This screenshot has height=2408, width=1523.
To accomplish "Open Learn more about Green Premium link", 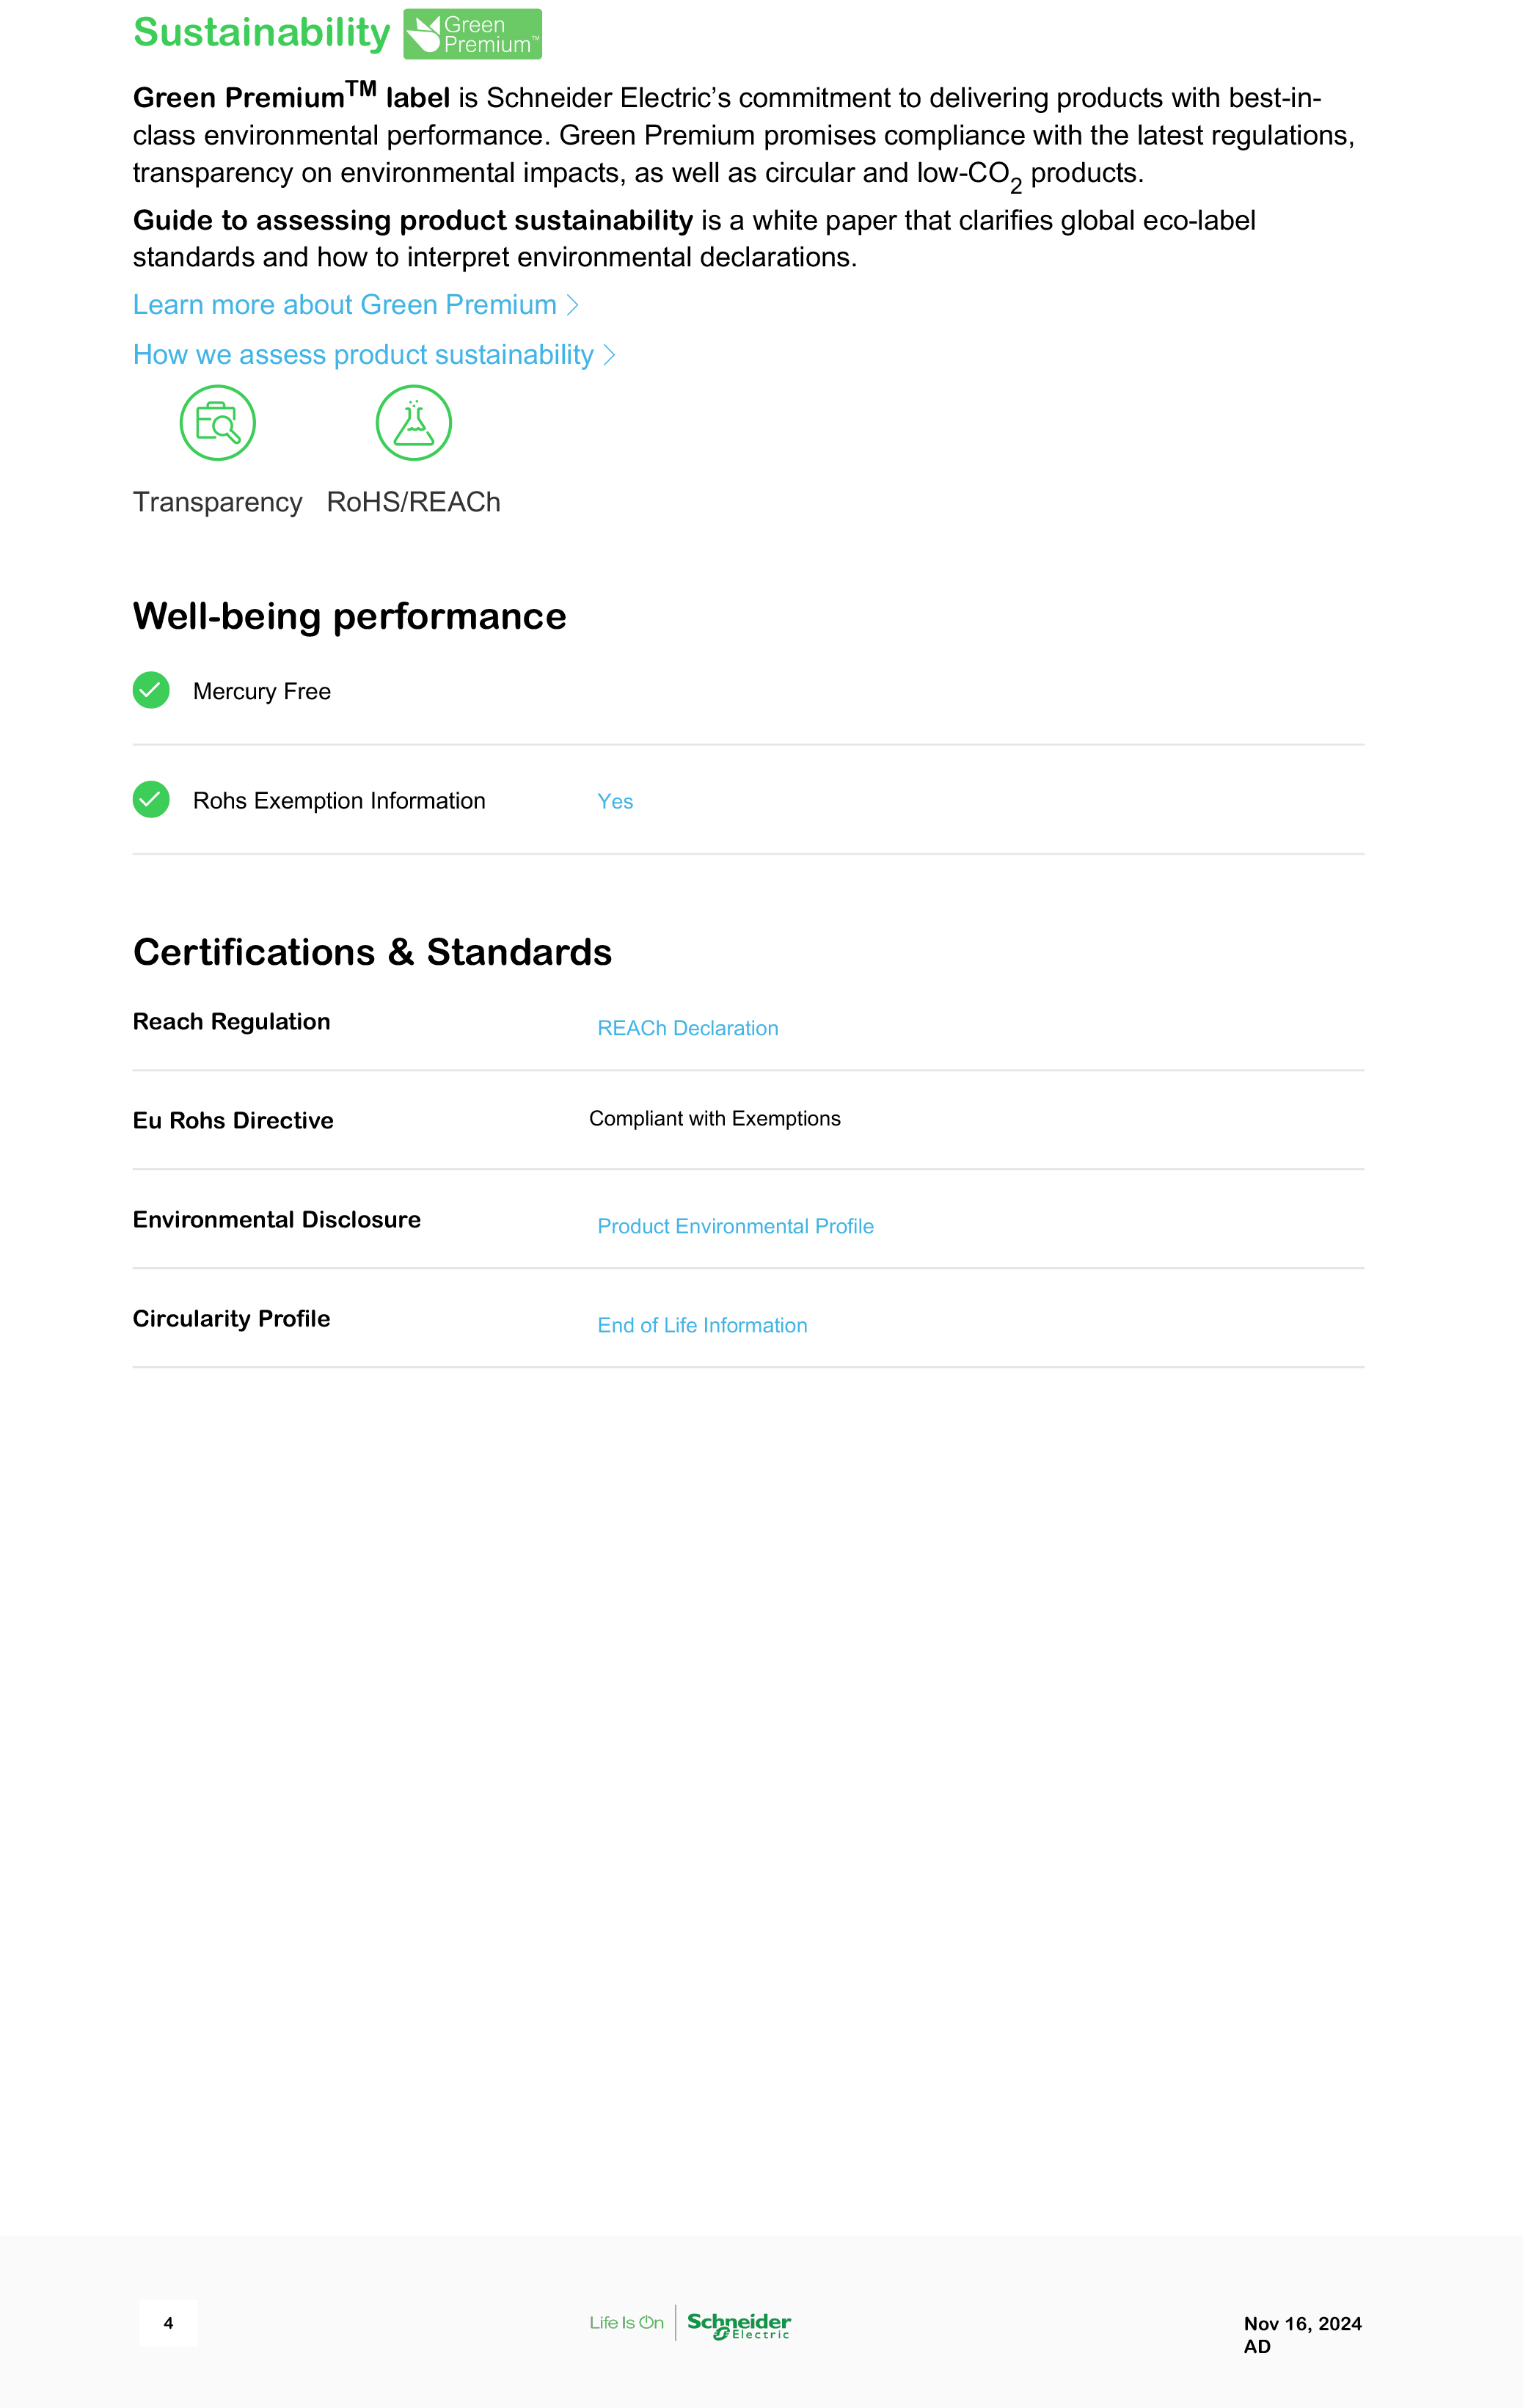I will point(344,305).
